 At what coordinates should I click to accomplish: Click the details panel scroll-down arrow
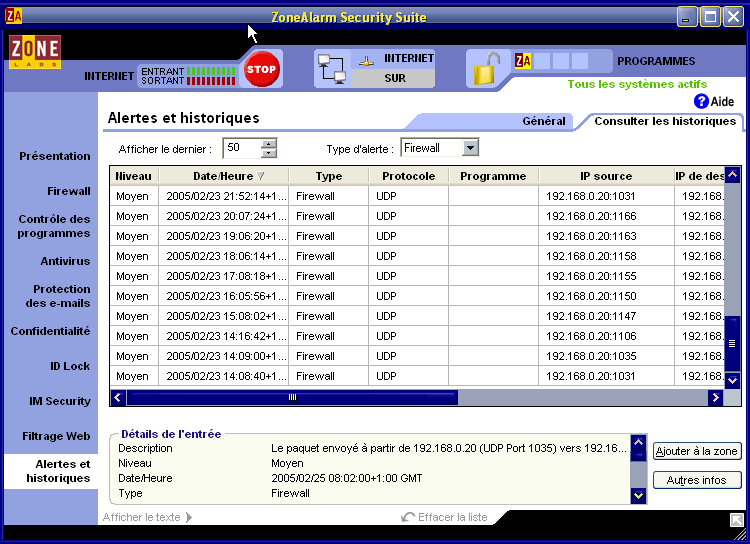tap(638, 496)
